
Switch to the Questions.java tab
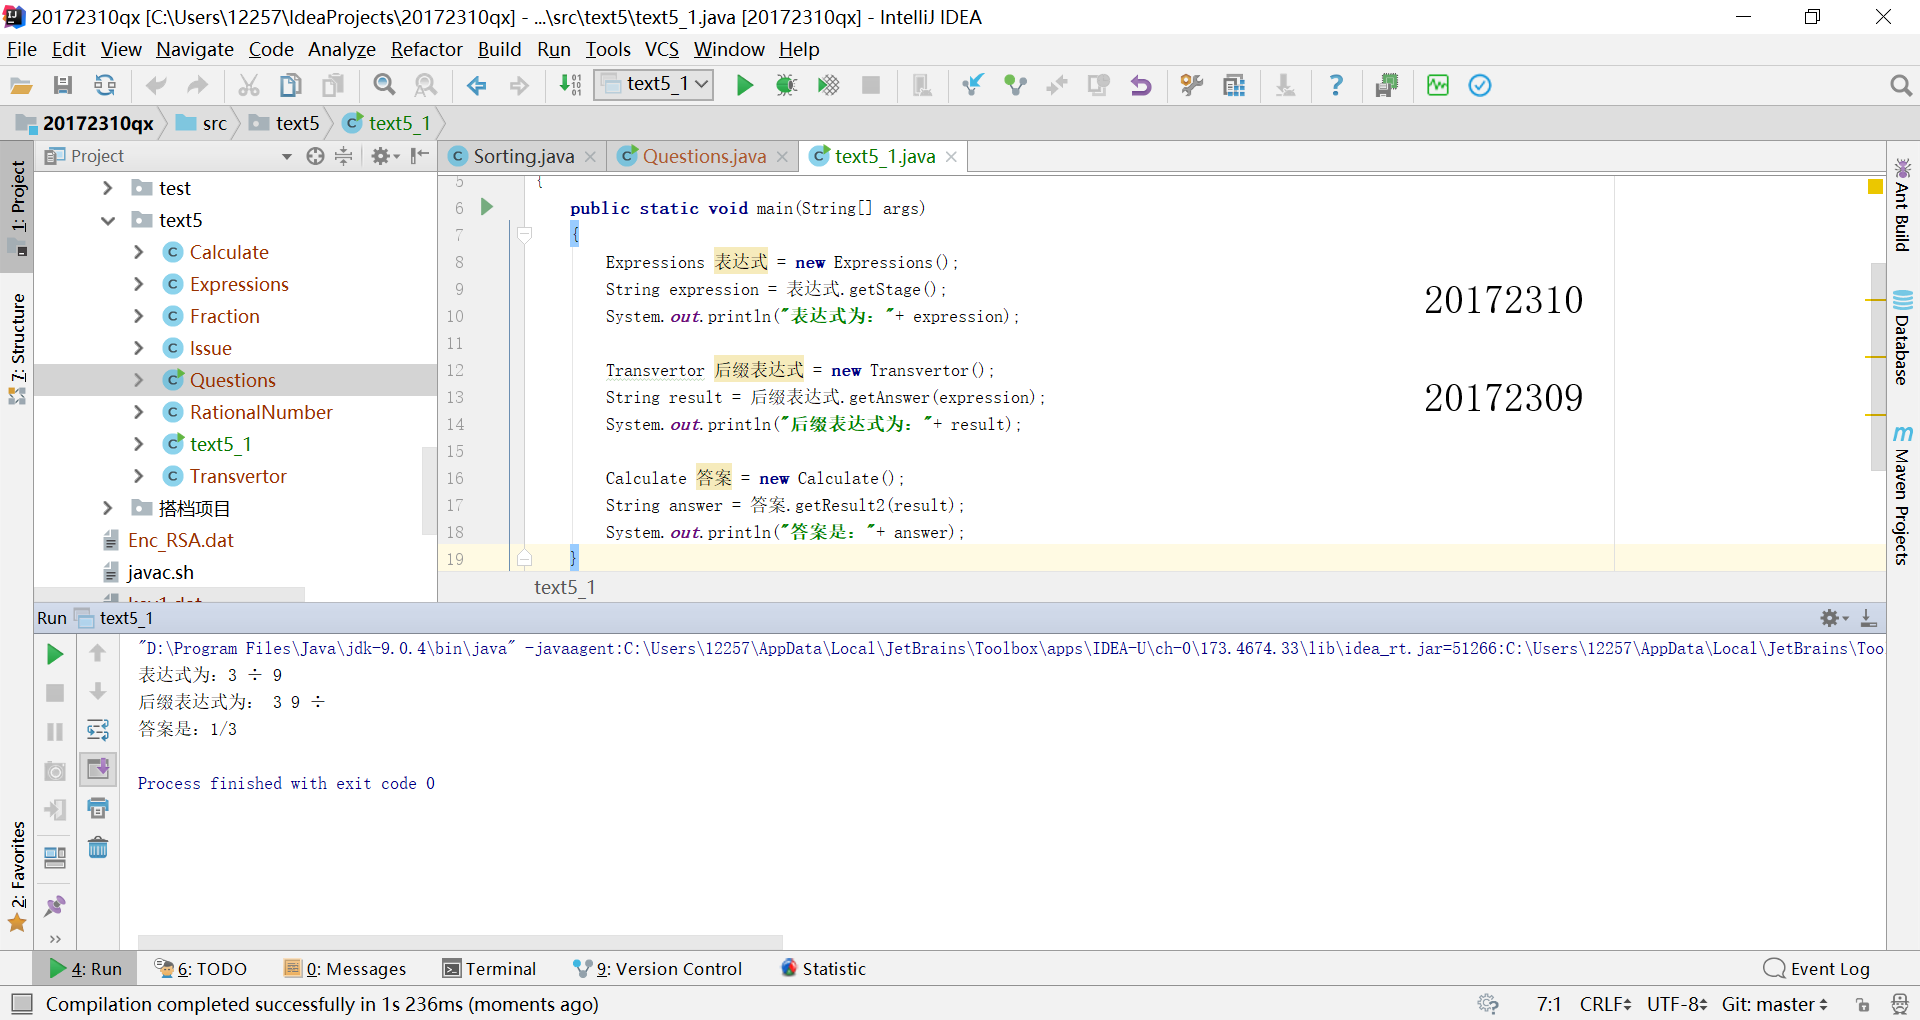703,156
